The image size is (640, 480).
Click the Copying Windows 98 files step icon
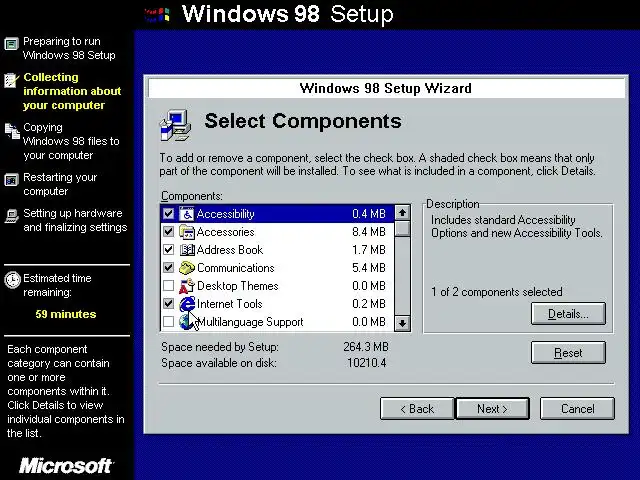[12, 131]
